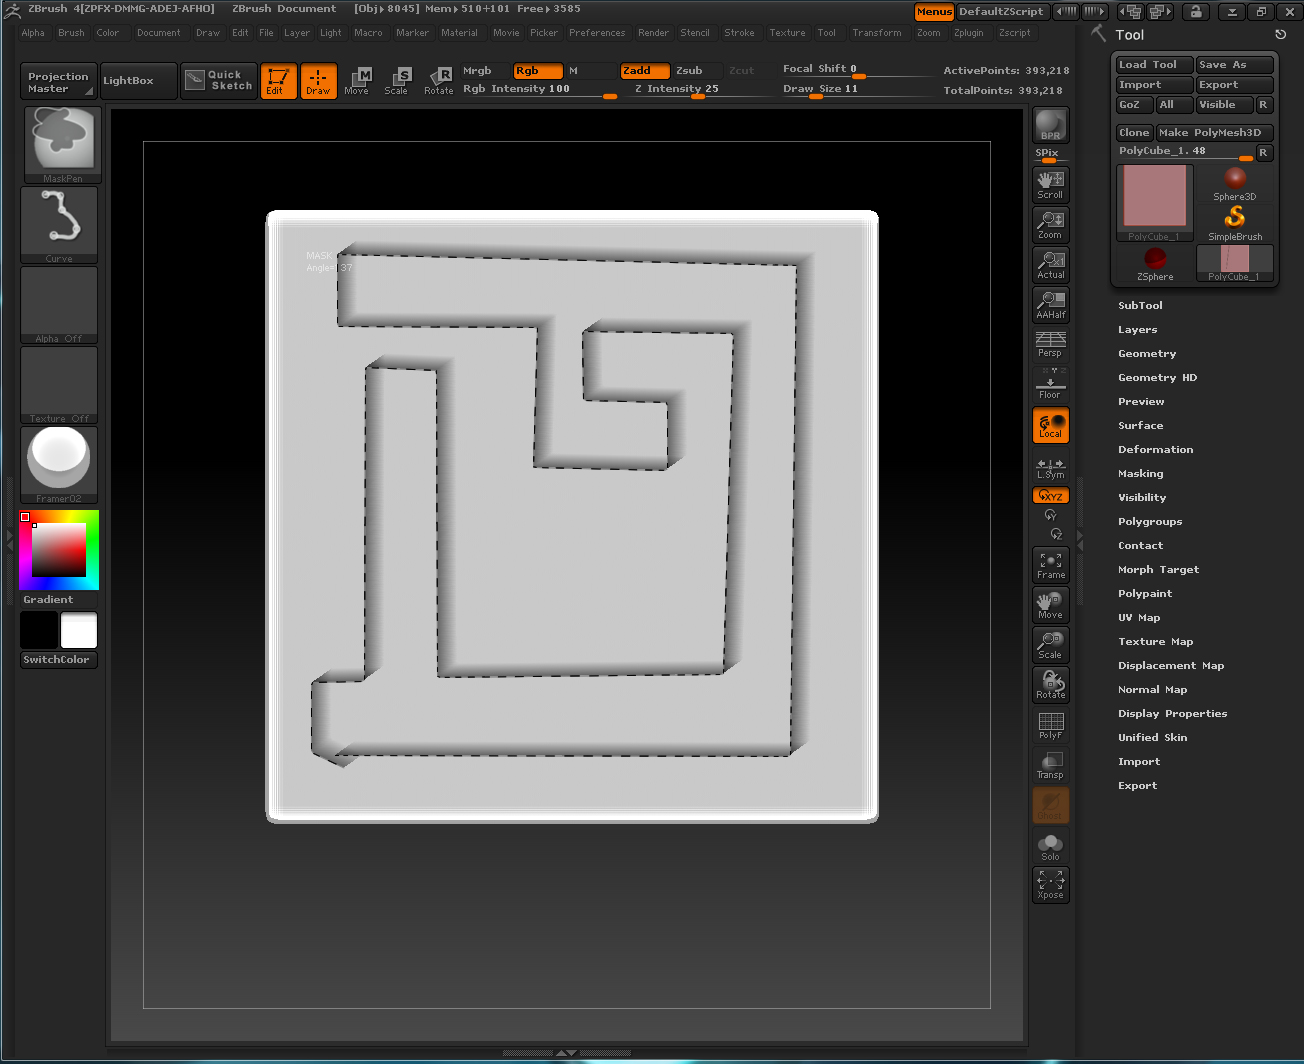Expand the Masking subpalette
Image resolution: width=1304 pixels, height=1064 pixels.
(x=1141, y=474)
